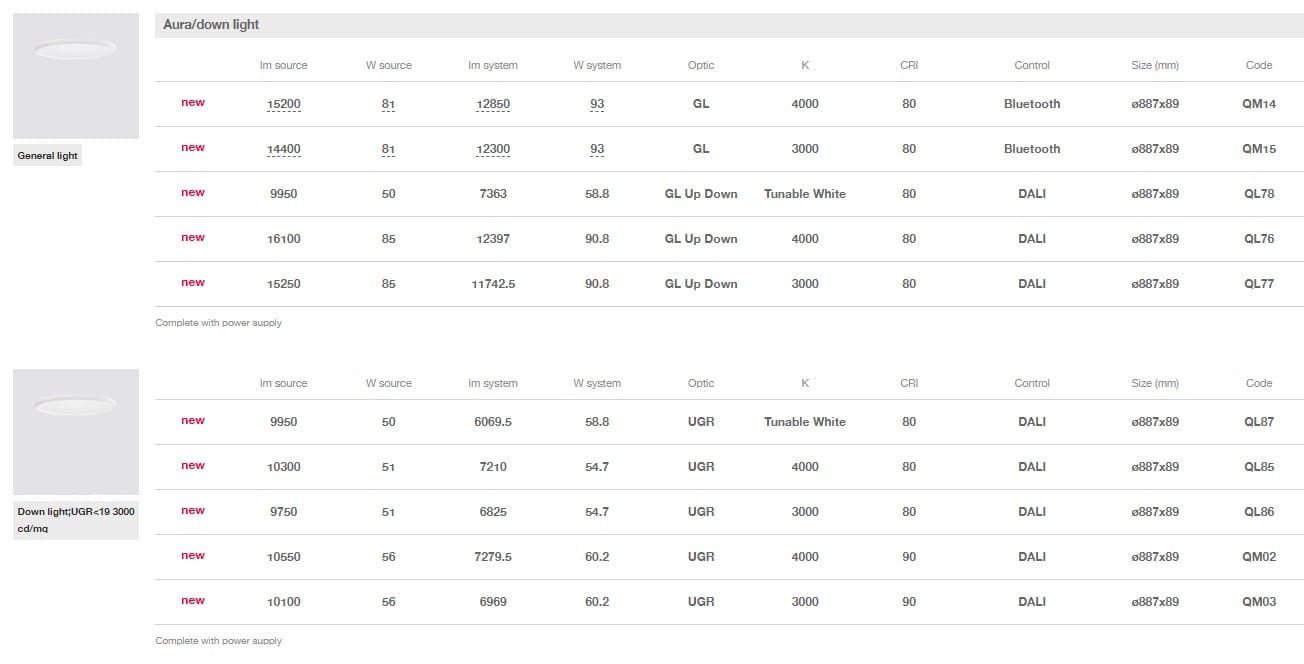Click the Aura/down light section header

pos(211,24)
